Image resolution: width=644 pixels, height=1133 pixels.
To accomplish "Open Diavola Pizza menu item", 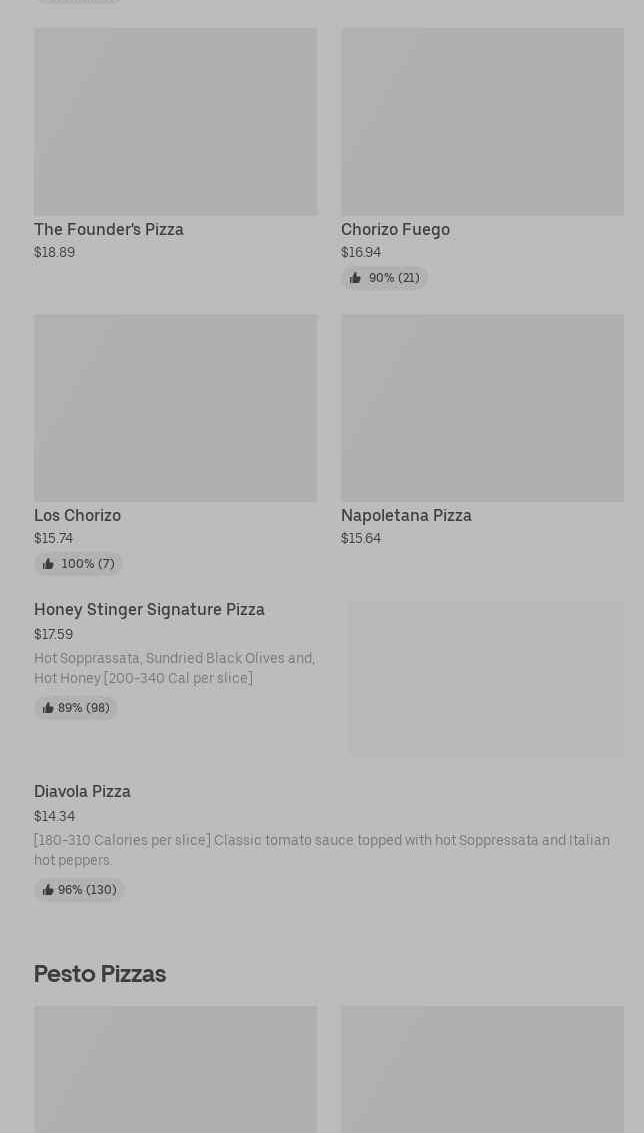I will [x=82, y=791].
